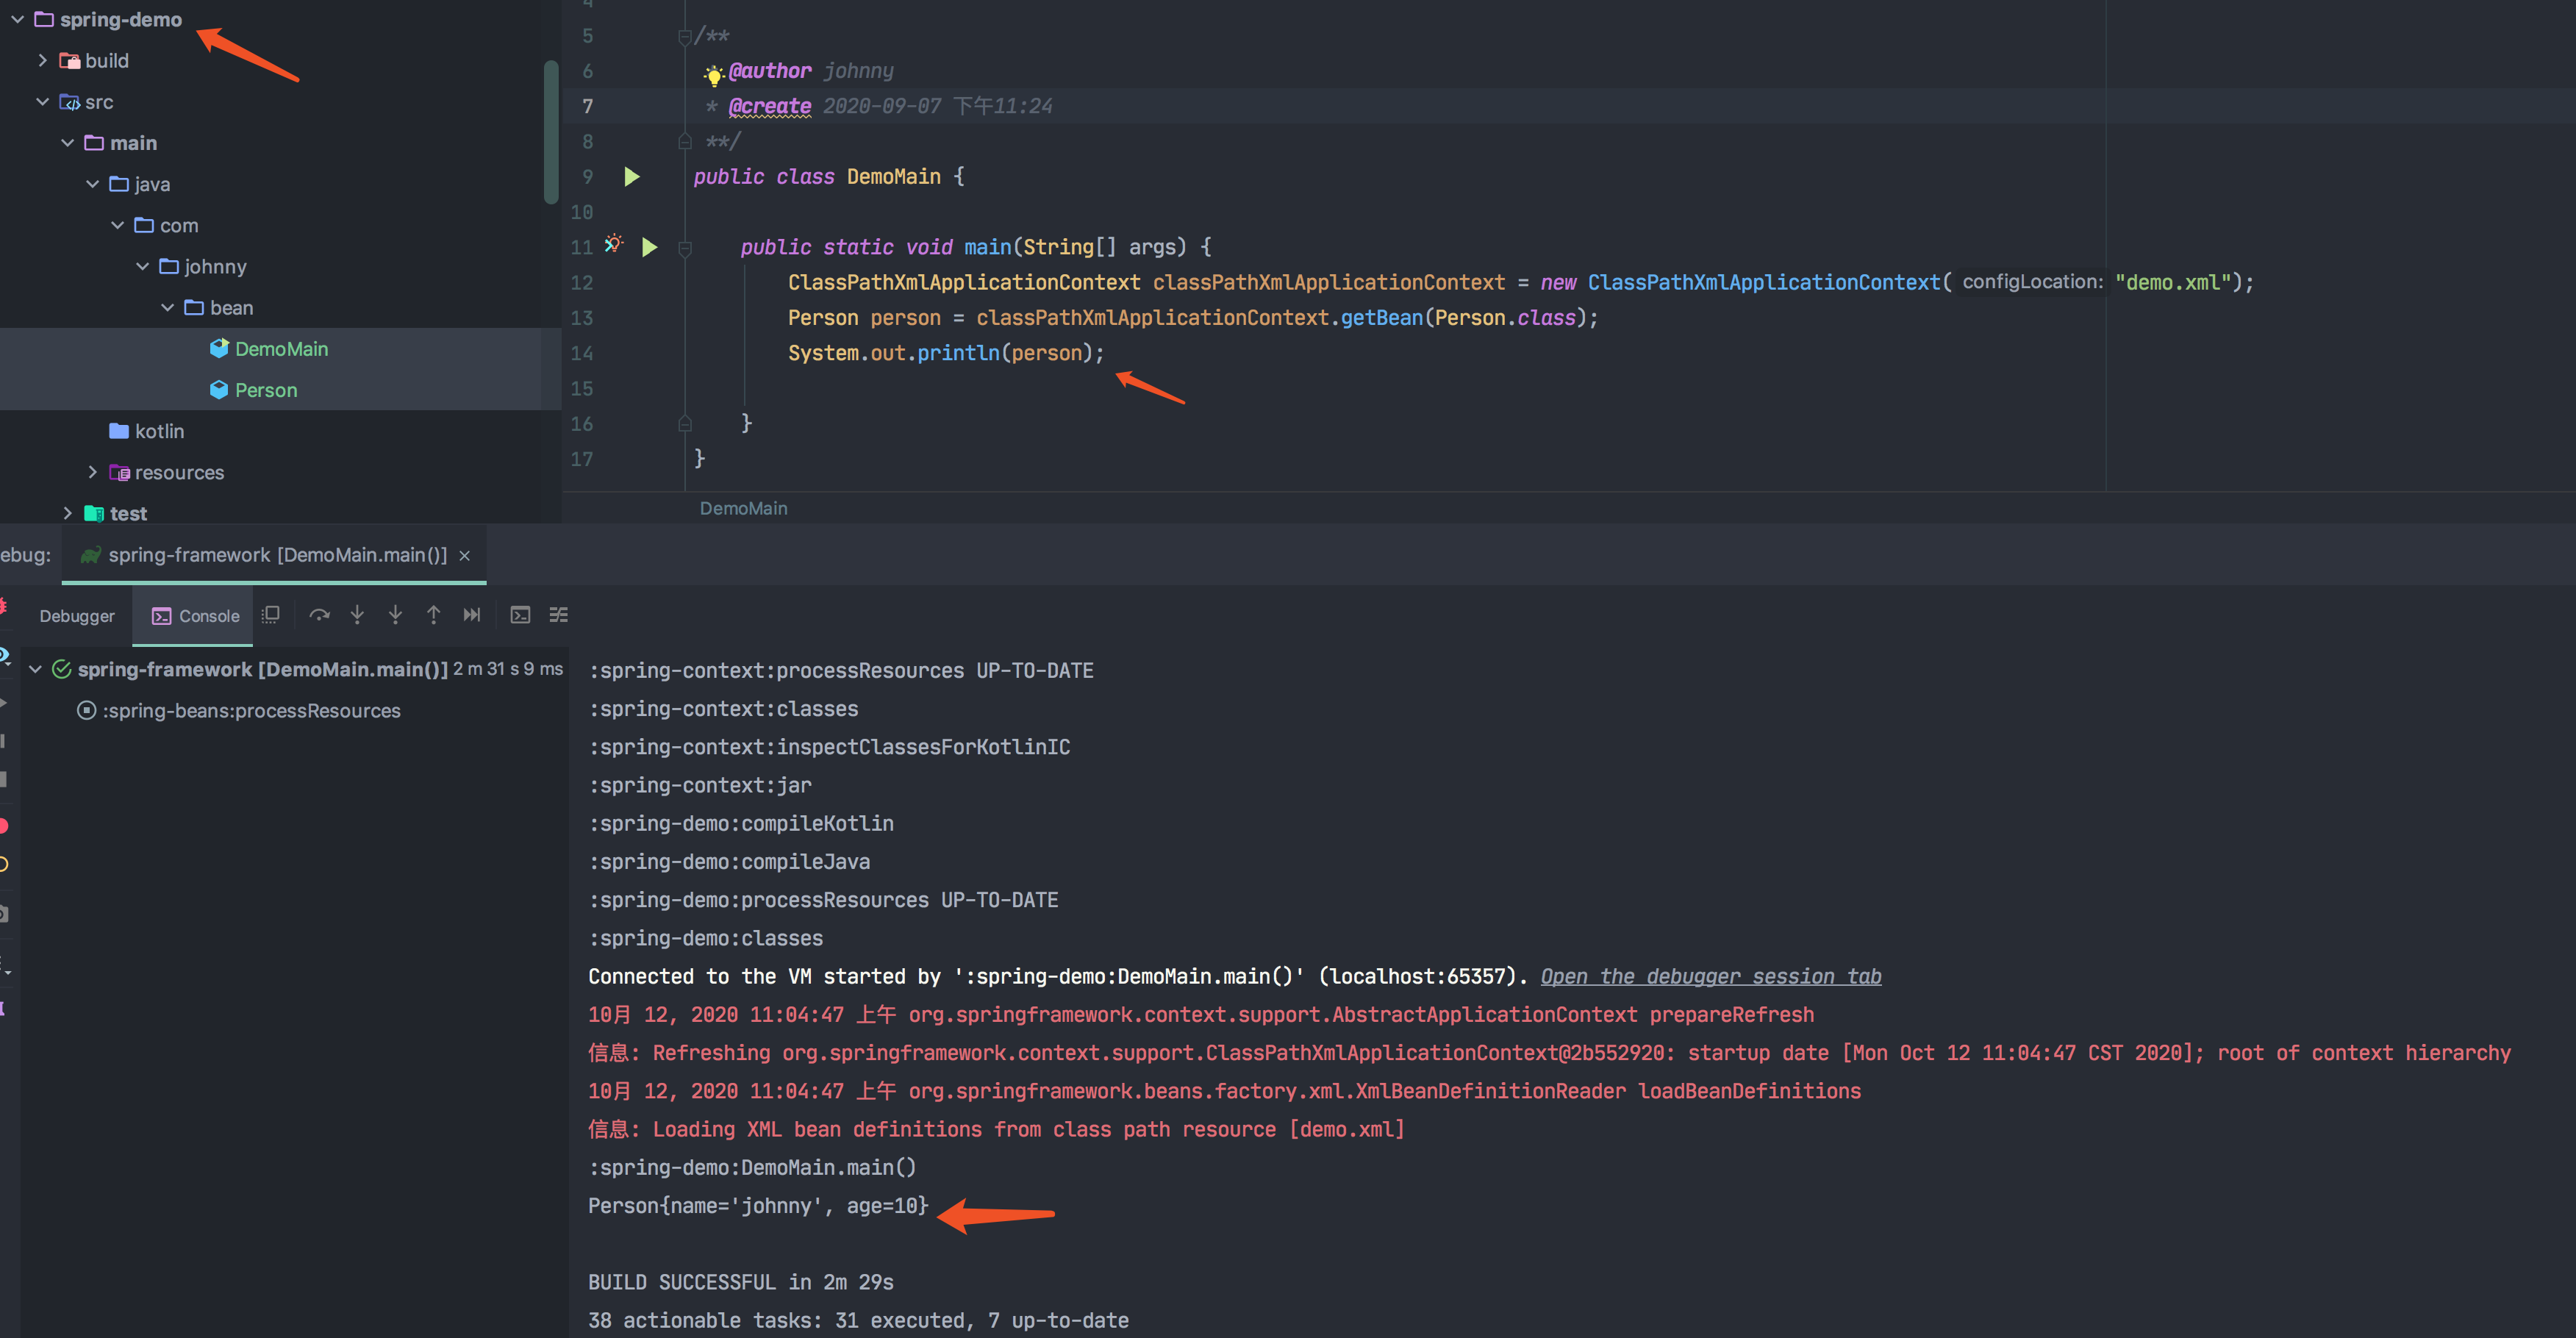
Task: Click Evaluate Expression toolbar icon
Action: click(520, 615)
